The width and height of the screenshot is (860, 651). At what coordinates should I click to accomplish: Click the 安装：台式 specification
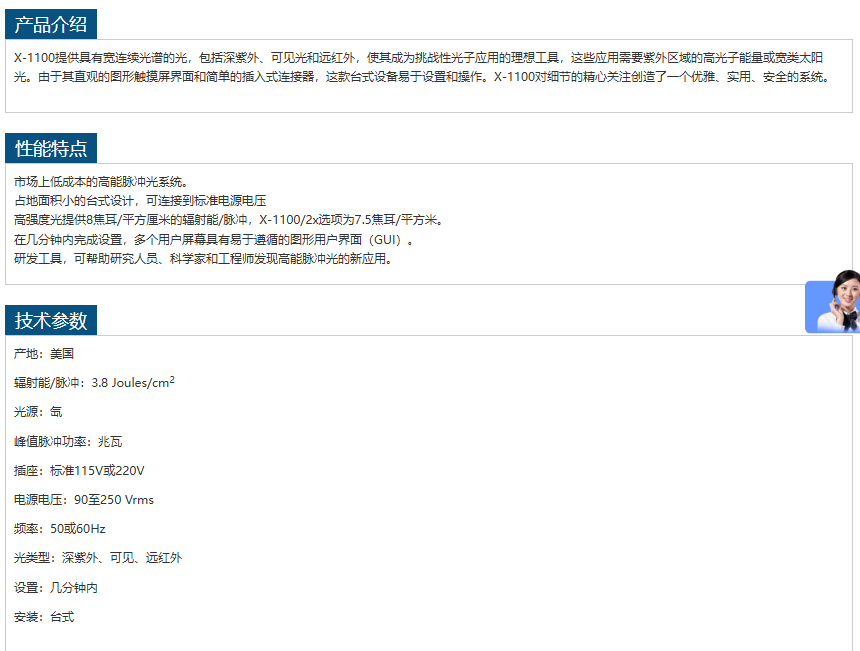[x=44, y=617]
